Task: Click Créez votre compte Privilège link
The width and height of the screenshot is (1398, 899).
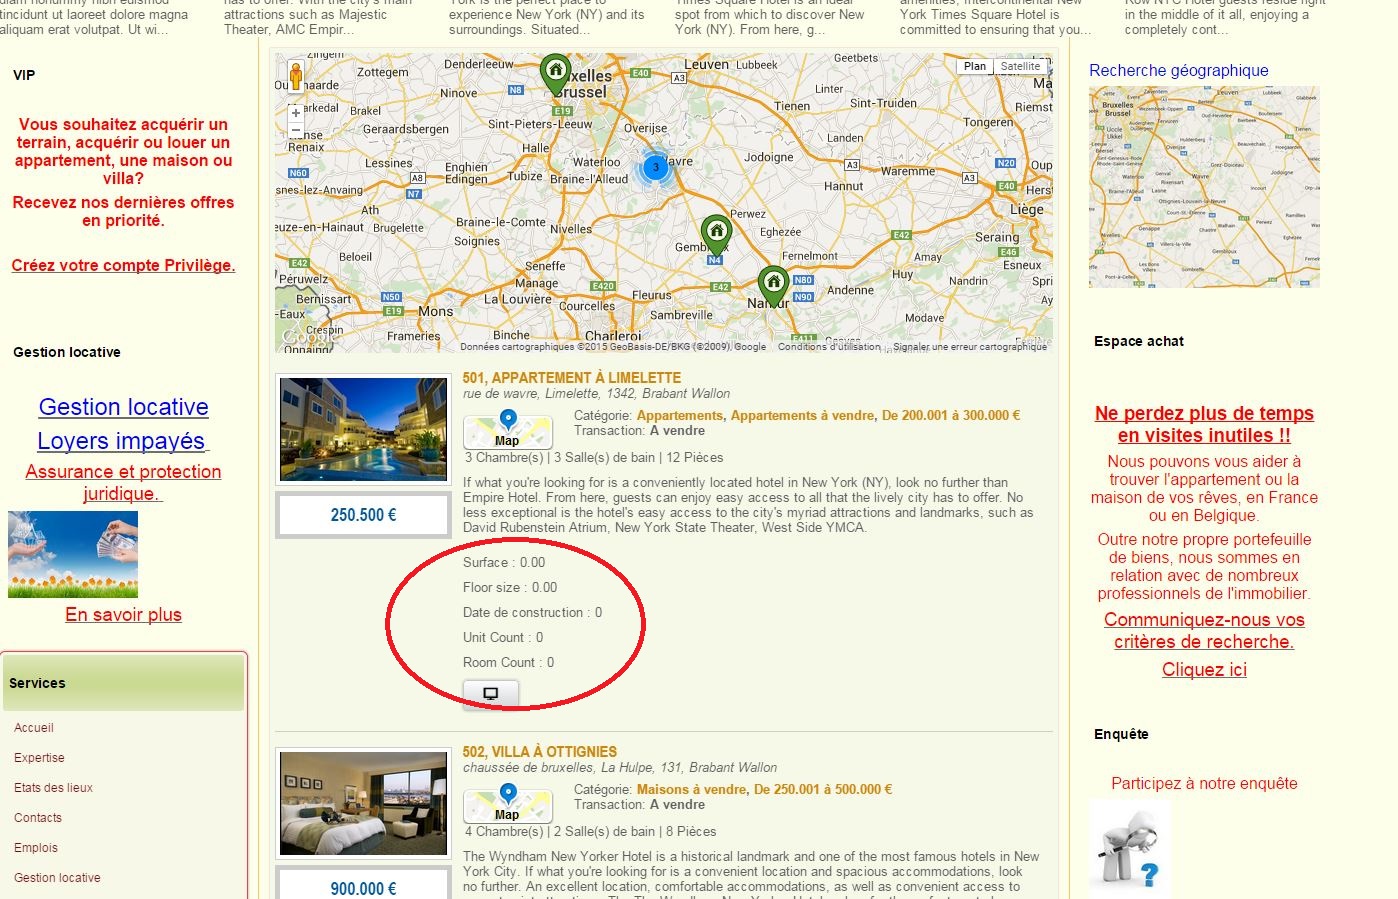Action: pos(123,265)
